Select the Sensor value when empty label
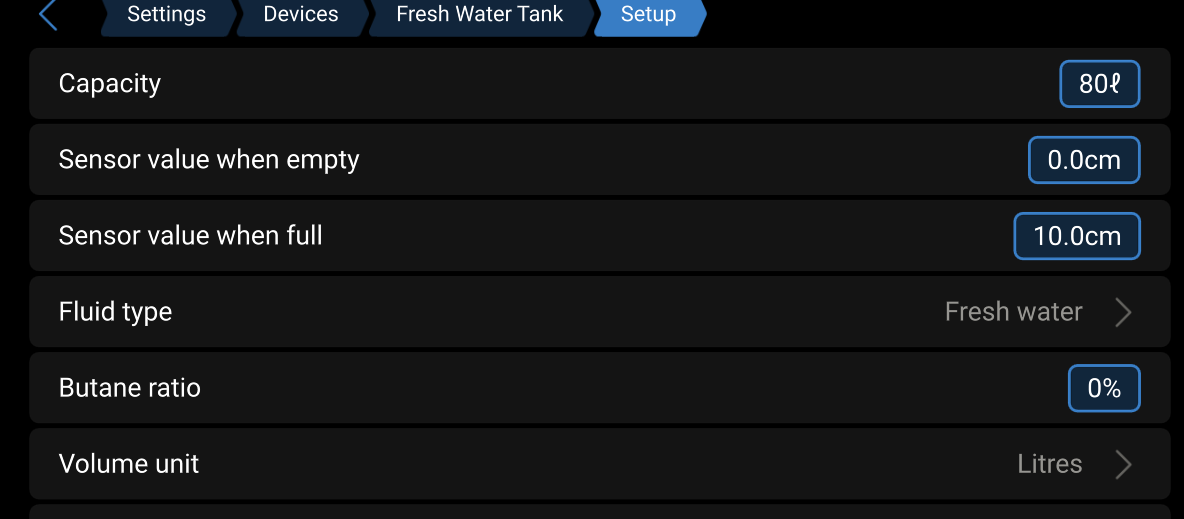 click(x=209, y=160)
